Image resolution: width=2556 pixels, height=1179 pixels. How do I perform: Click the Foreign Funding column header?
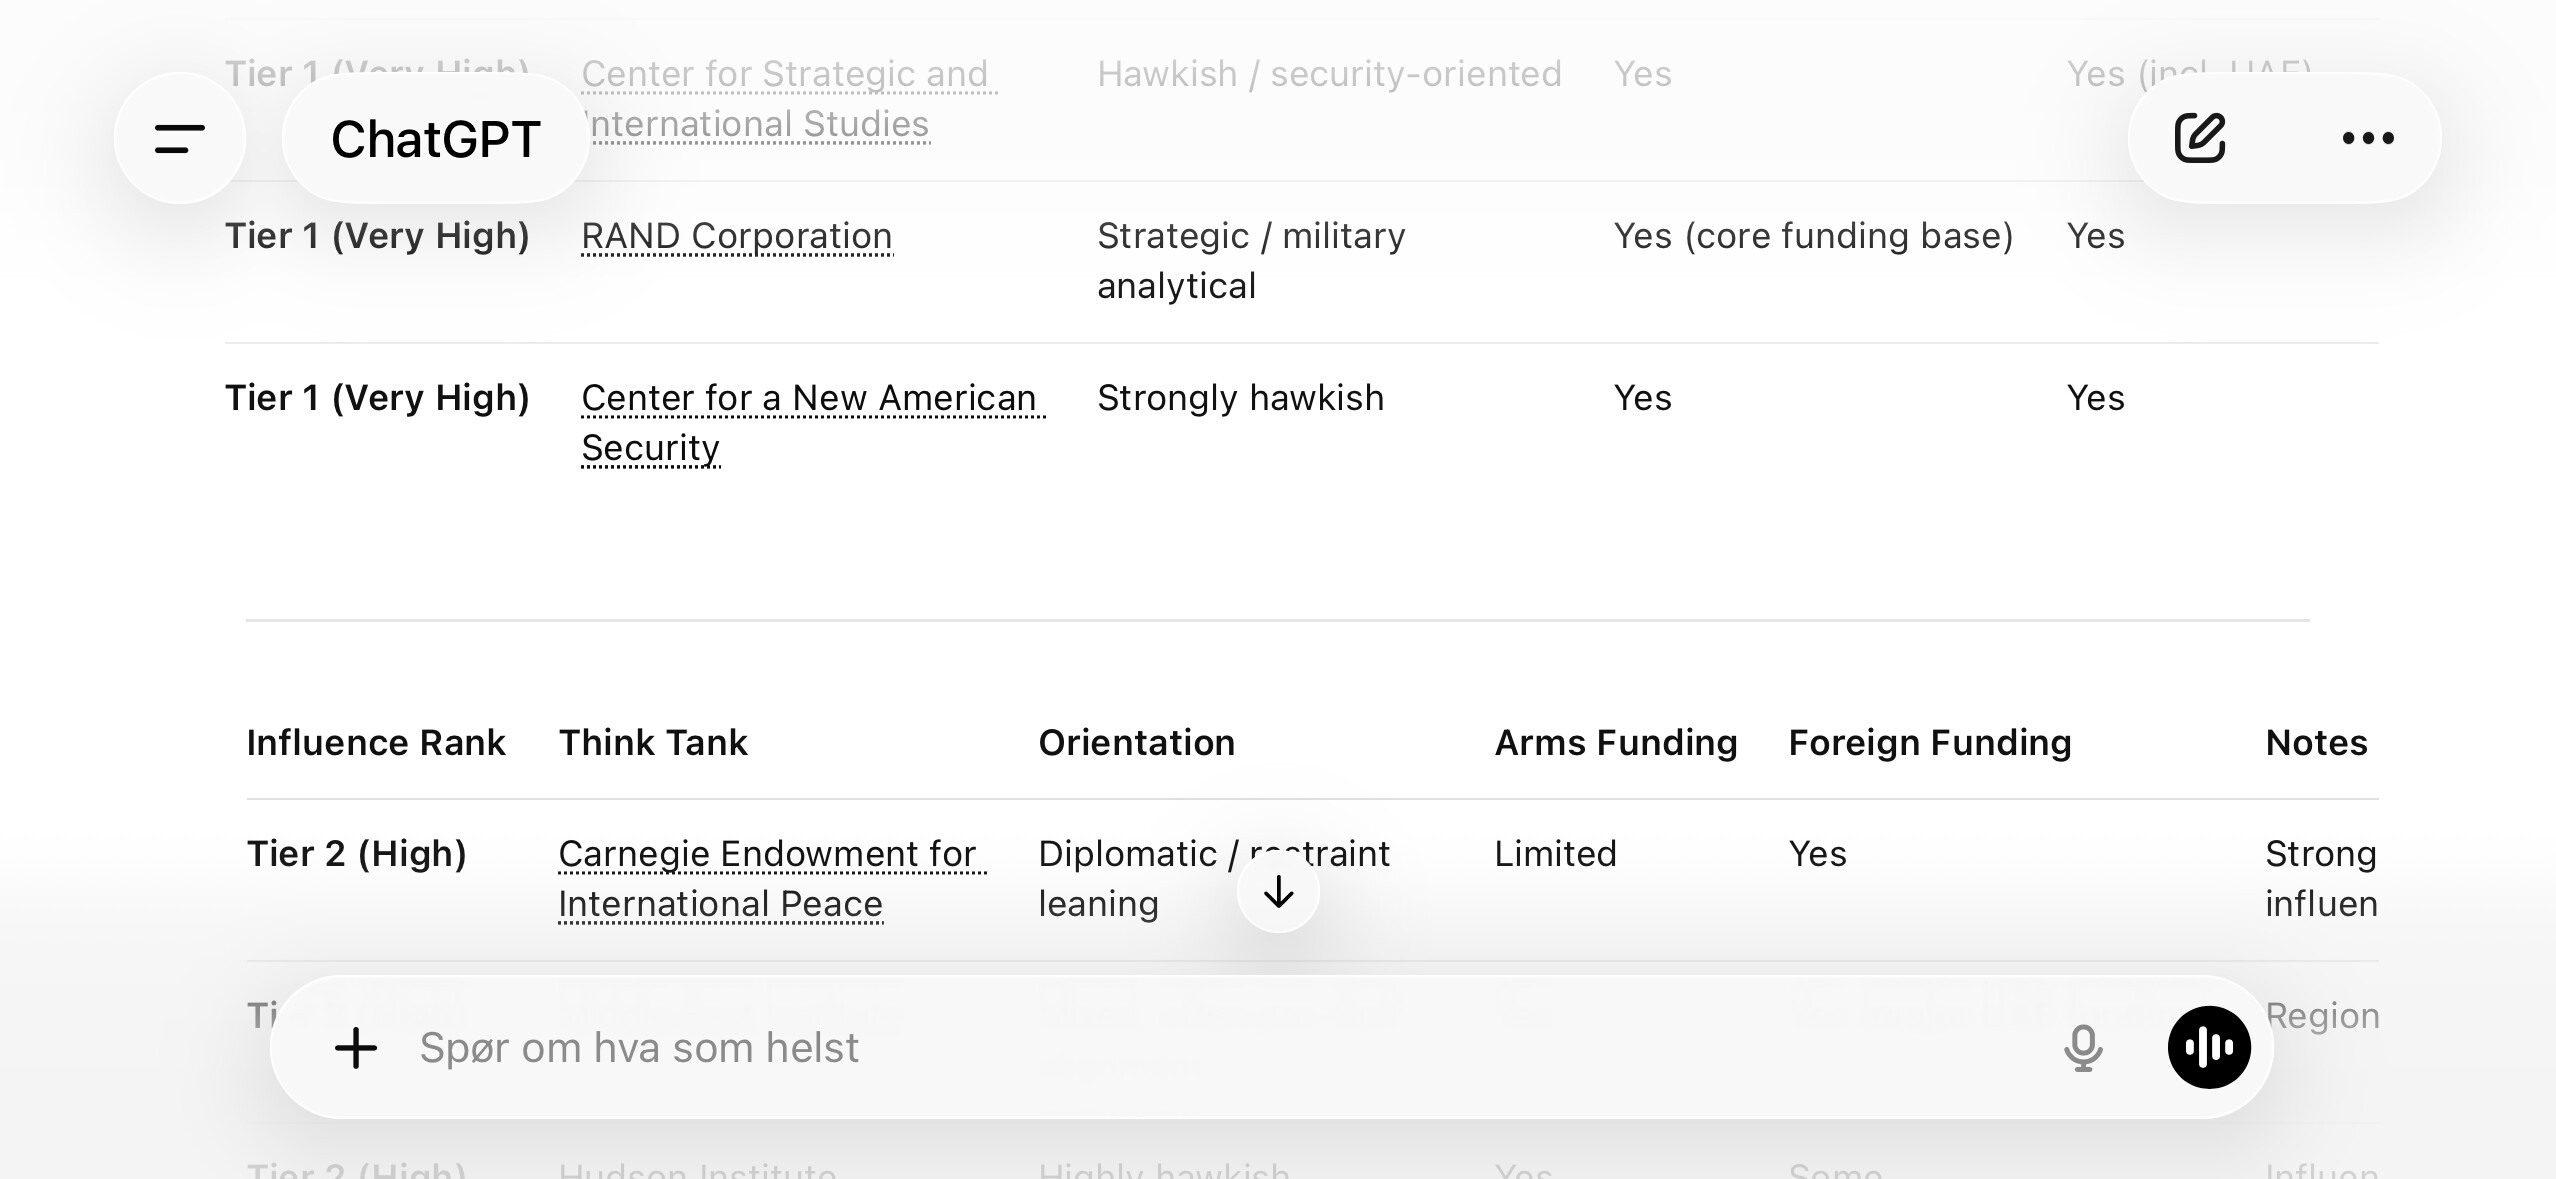[1930, 743]
